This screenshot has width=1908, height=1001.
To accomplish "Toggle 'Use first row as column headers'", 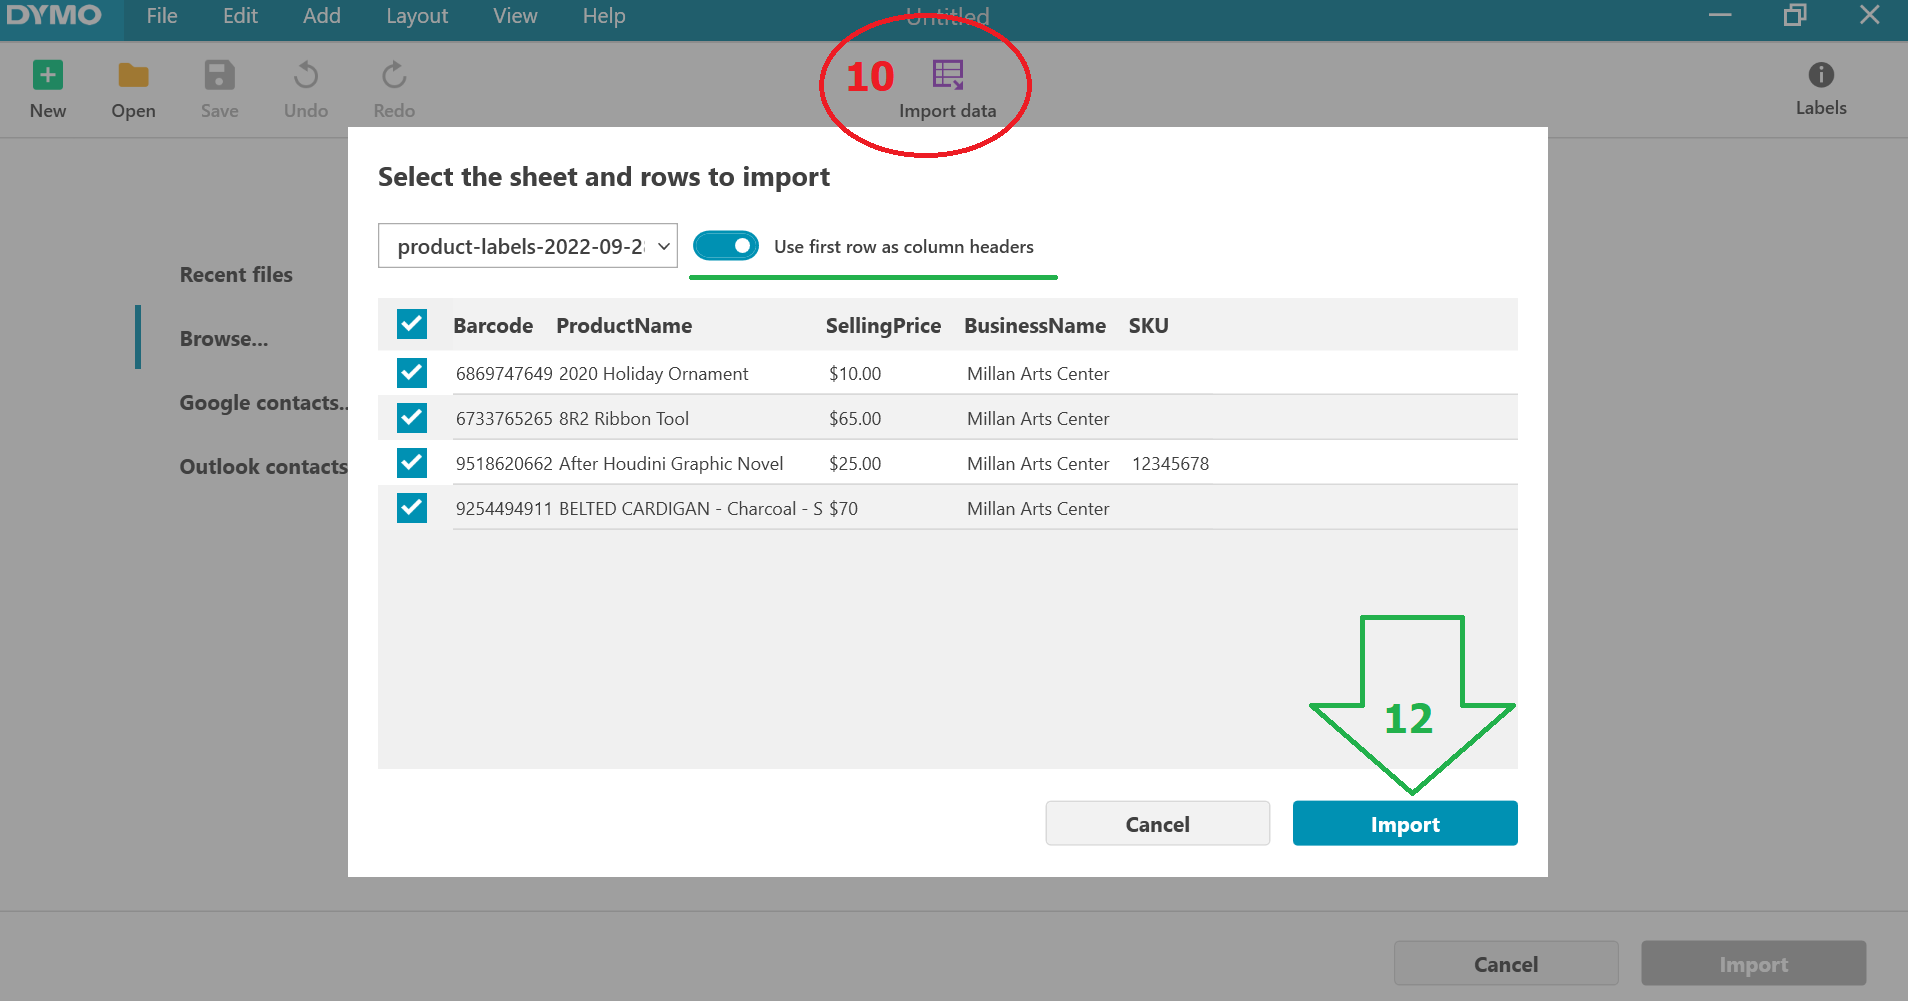I will coord(726,246).
